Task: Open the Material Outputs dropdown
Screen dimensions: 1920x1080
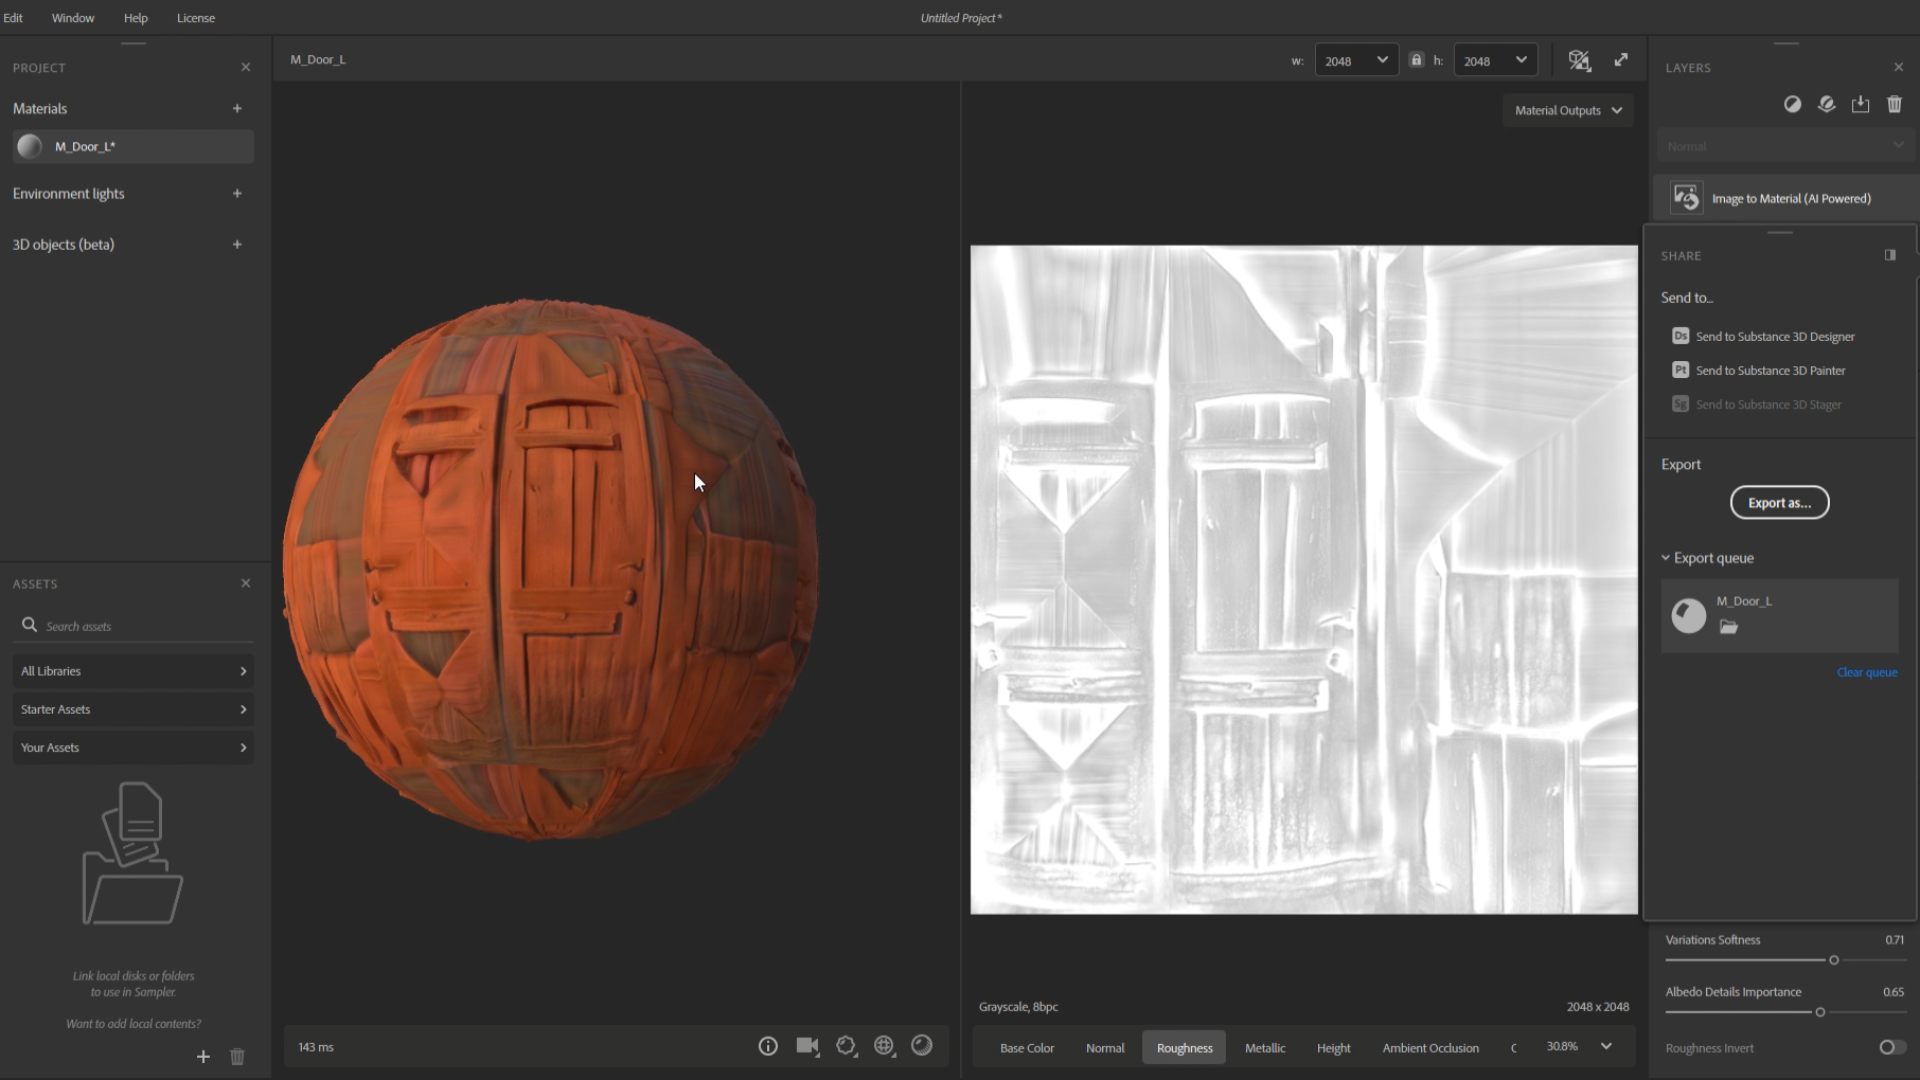Action: tap(1568, 110)
